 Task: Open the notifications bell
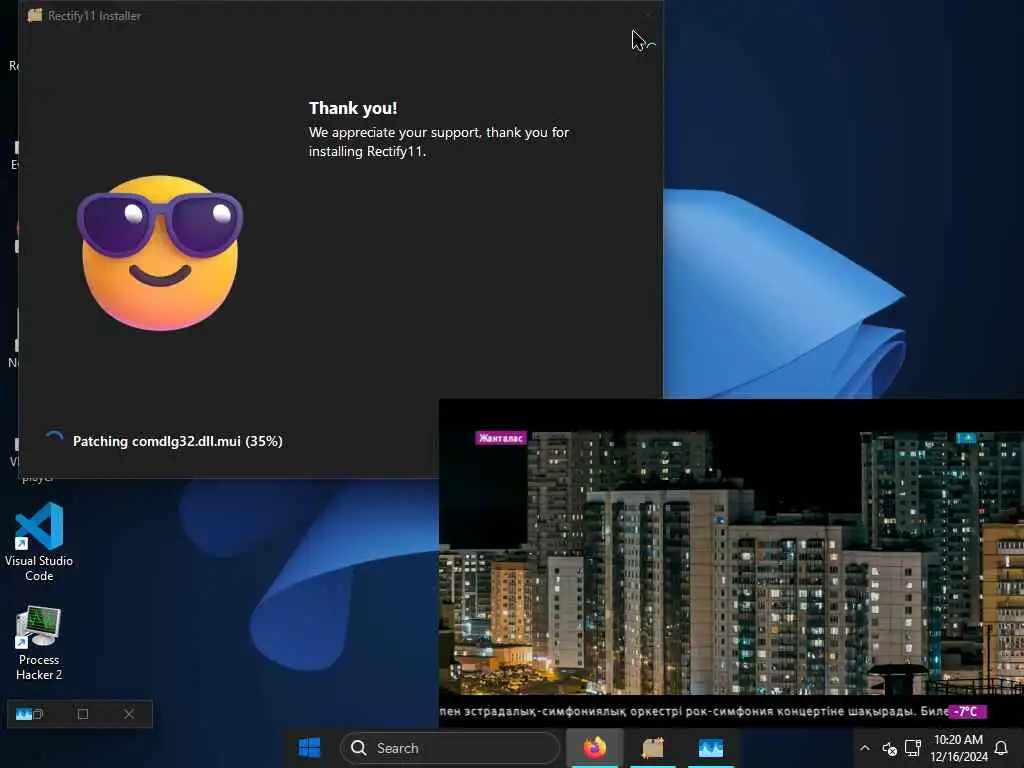click(1001, 748)
